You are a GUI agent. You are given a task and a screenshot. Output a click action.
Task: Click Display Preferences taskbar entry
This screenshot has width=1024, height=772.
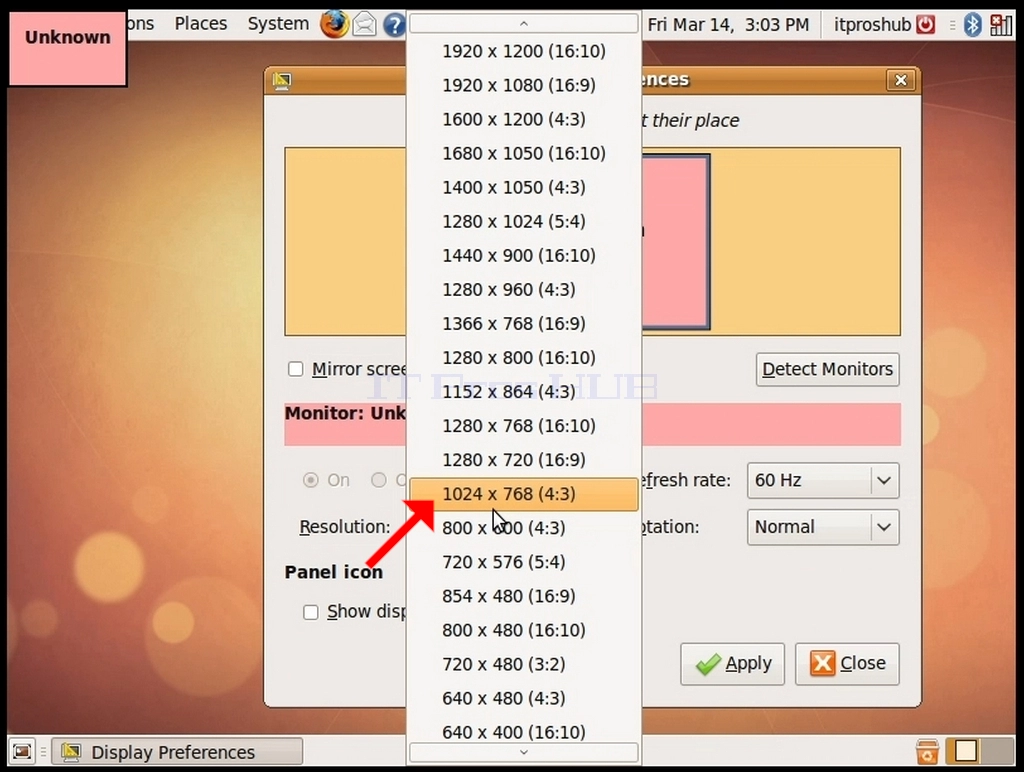(x=177, y=752)
